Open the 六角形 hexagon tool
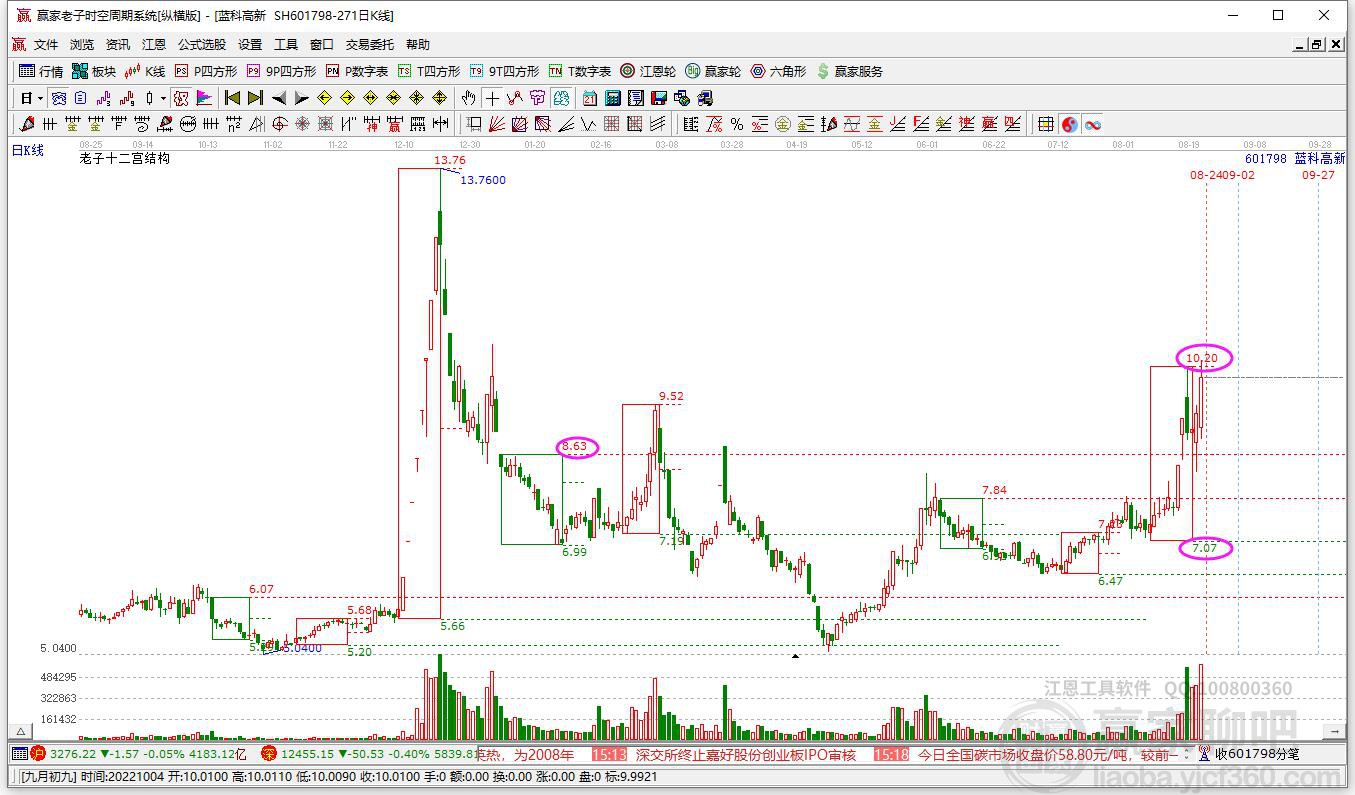This screenshot has width=1355, height=795. click(x=778, y=71)
